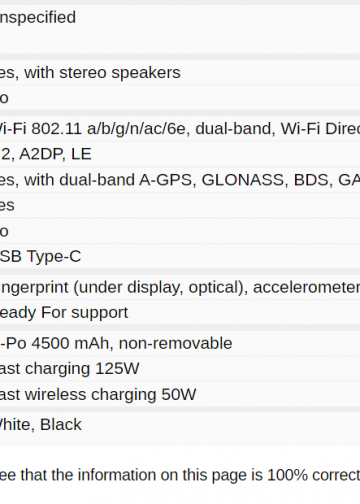Click the word 'non-removable' in battery row
This screenshot has height=504, width=360.
point(175,343)
